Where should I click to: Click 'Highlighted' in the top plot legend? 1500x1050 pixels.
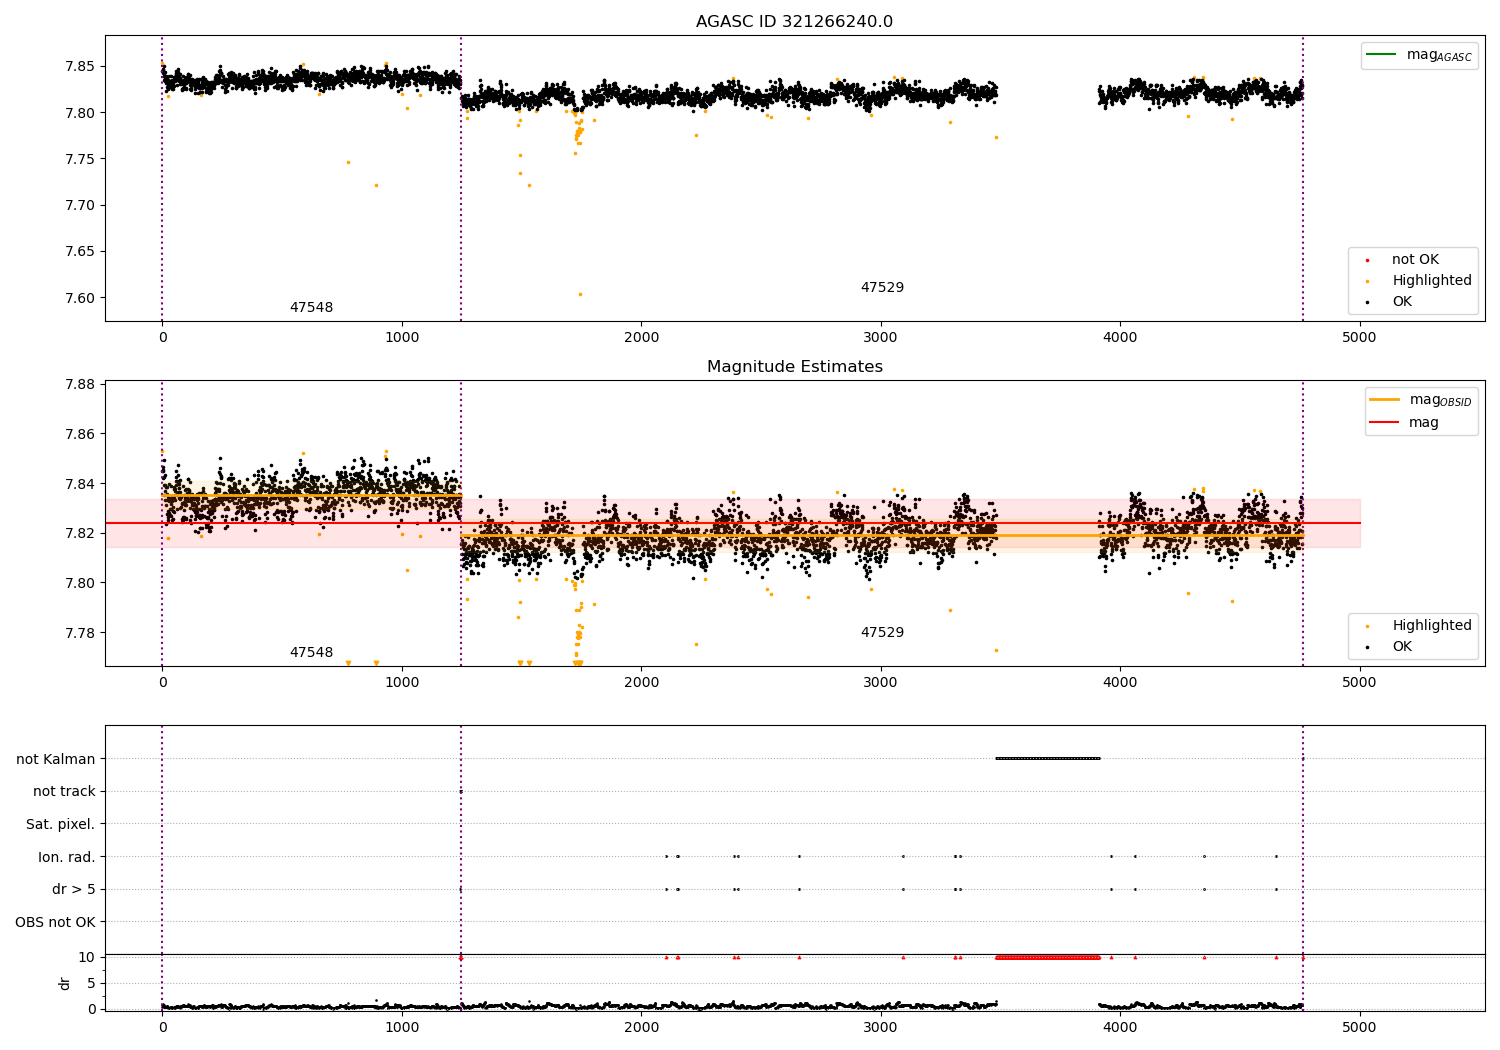click(1432, 281)
